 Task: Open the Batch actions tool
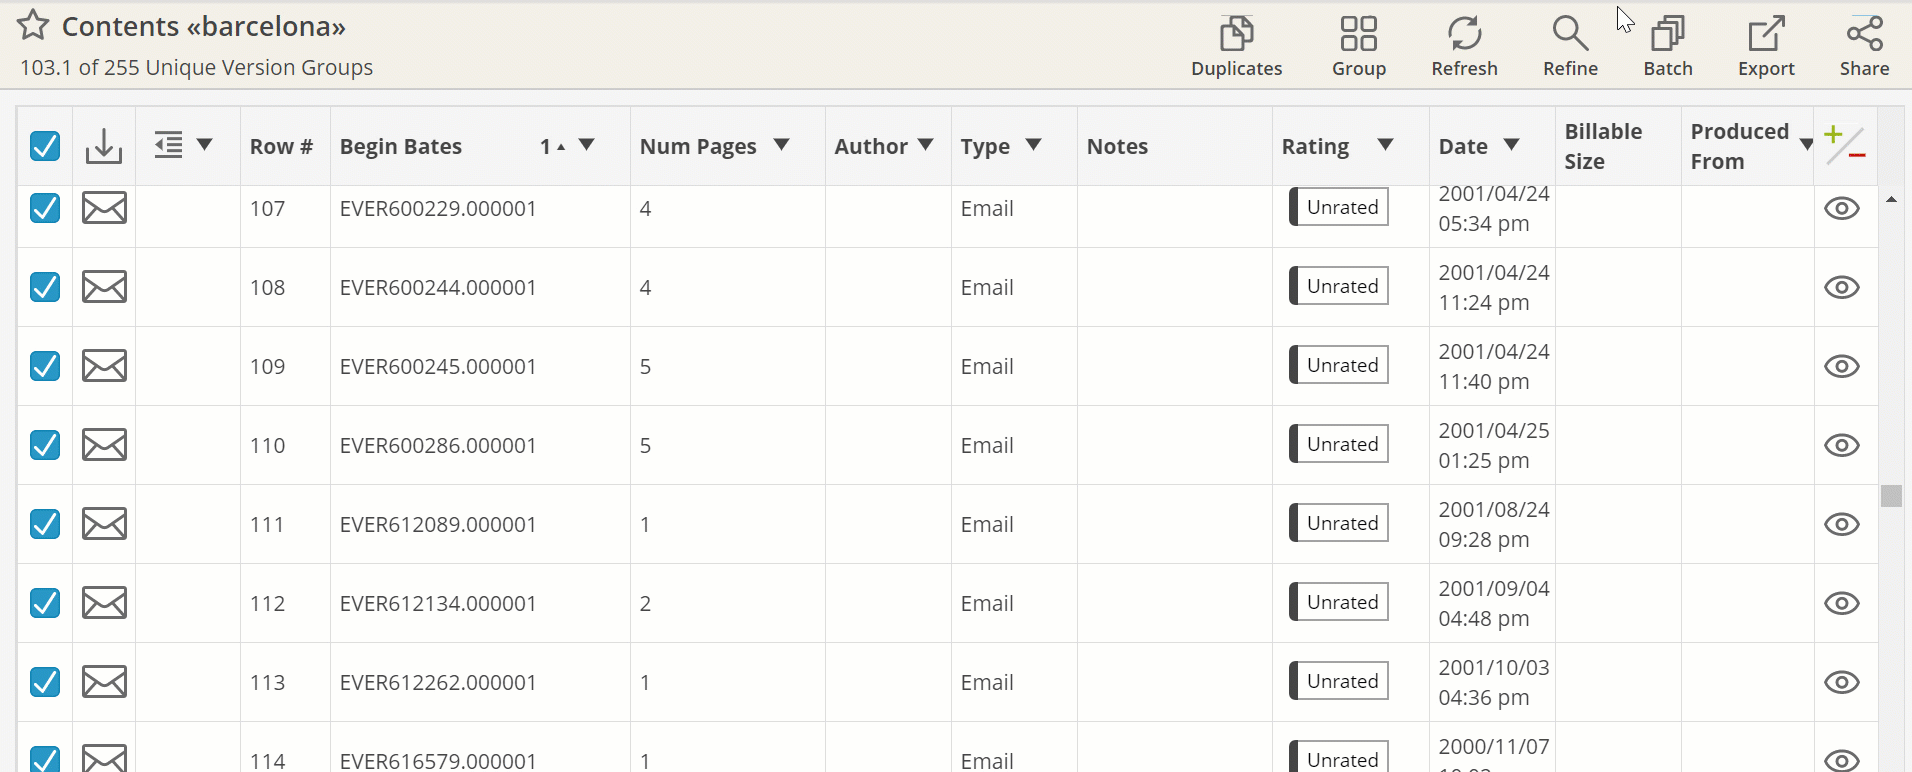click(x=1668, y=47)
